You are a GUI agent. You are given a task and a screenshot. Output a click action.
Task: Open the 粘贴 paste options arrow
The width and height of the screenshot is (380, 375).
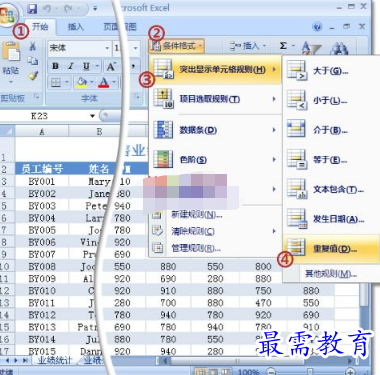[x=11, y=82]
